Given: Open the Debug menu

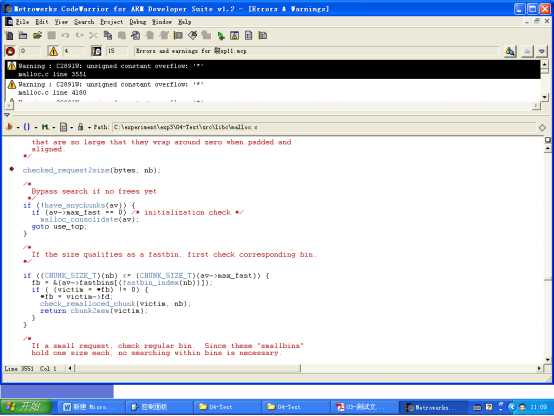Looking at the screenshot, I should coord(138,22).
